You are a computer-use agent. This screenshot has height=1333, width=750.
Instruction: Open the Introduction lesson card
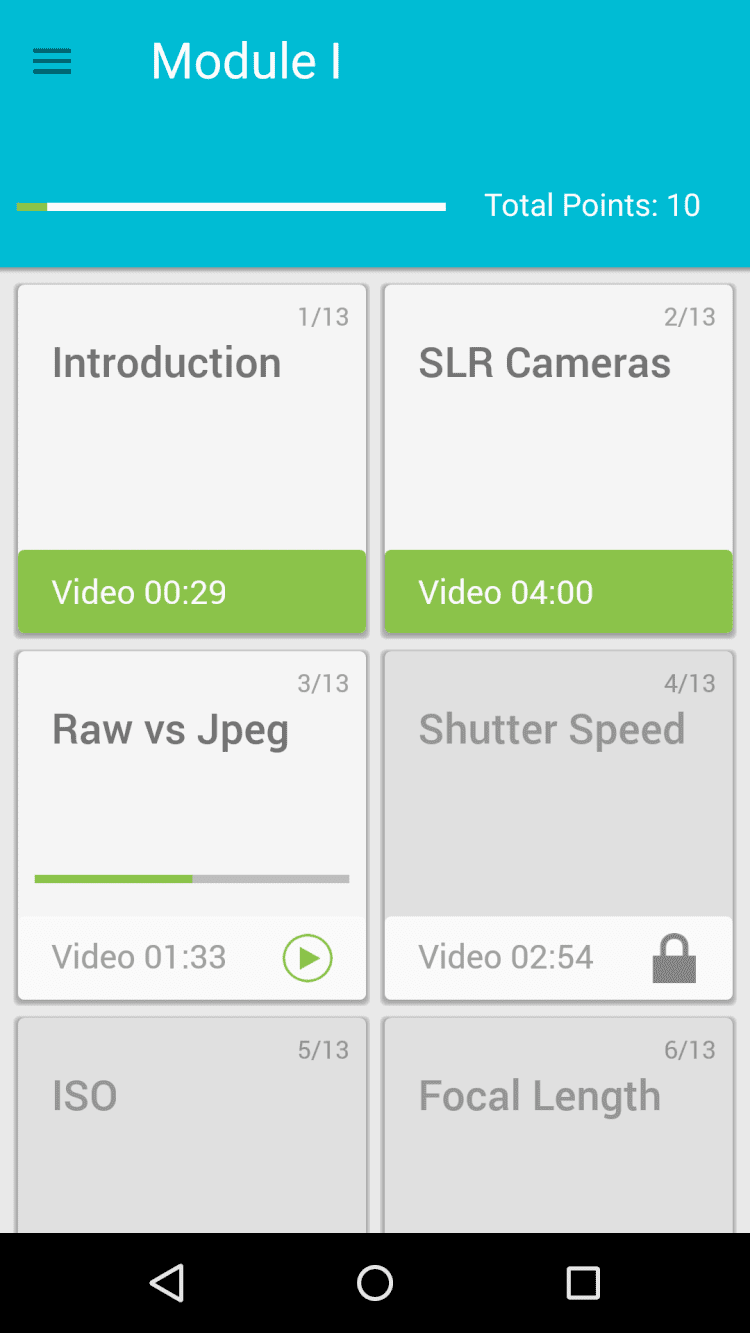(x=191, y=440)
